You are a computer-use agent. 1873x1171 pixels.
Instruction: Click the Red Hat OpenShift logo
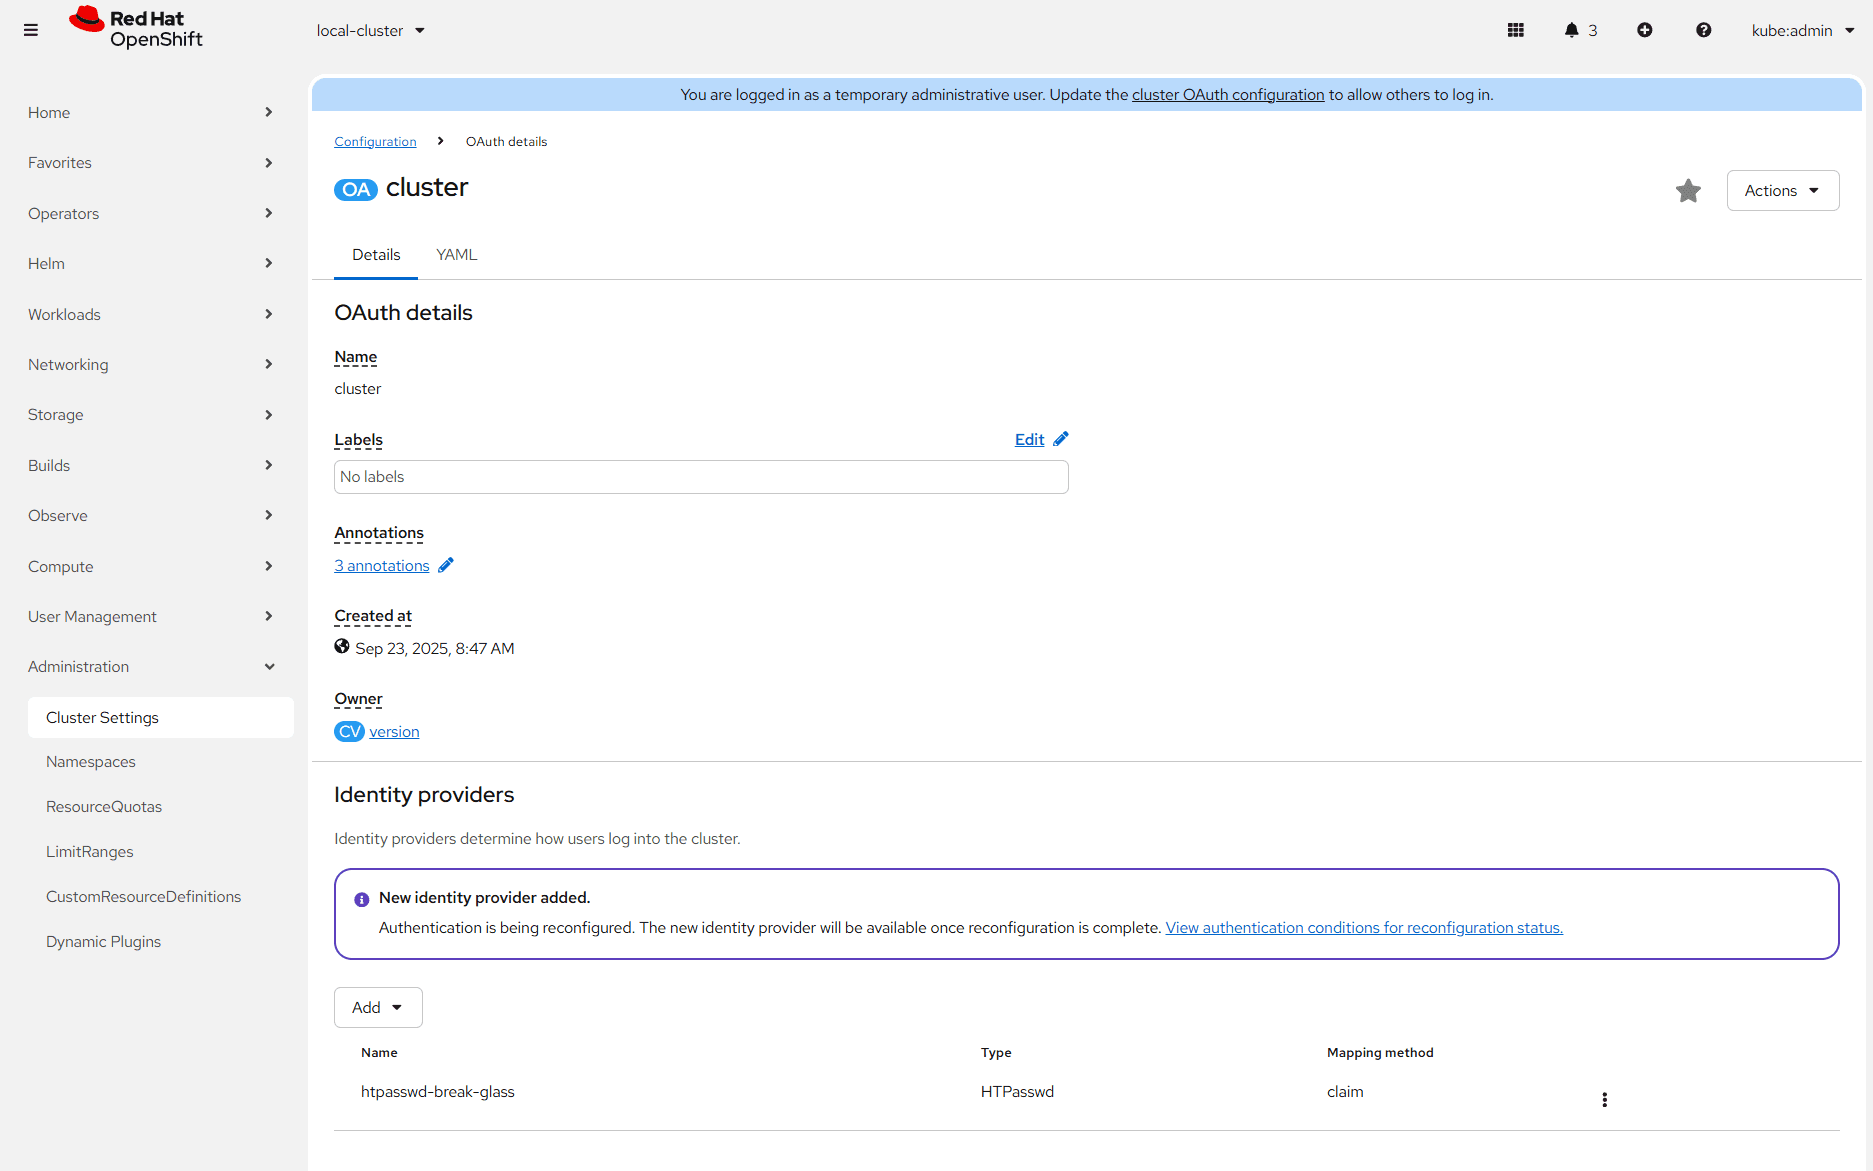[137, 29]
